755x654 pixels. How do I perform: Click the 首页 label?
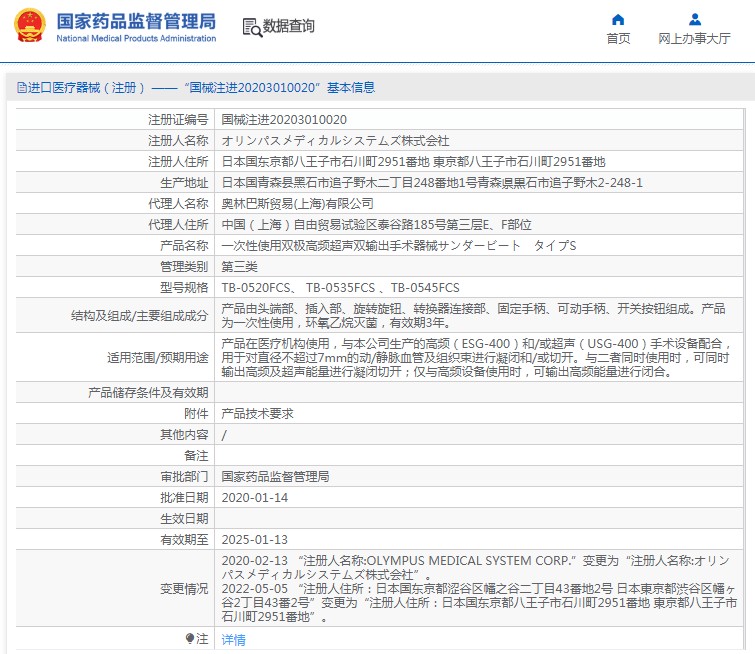pos(618,39)
